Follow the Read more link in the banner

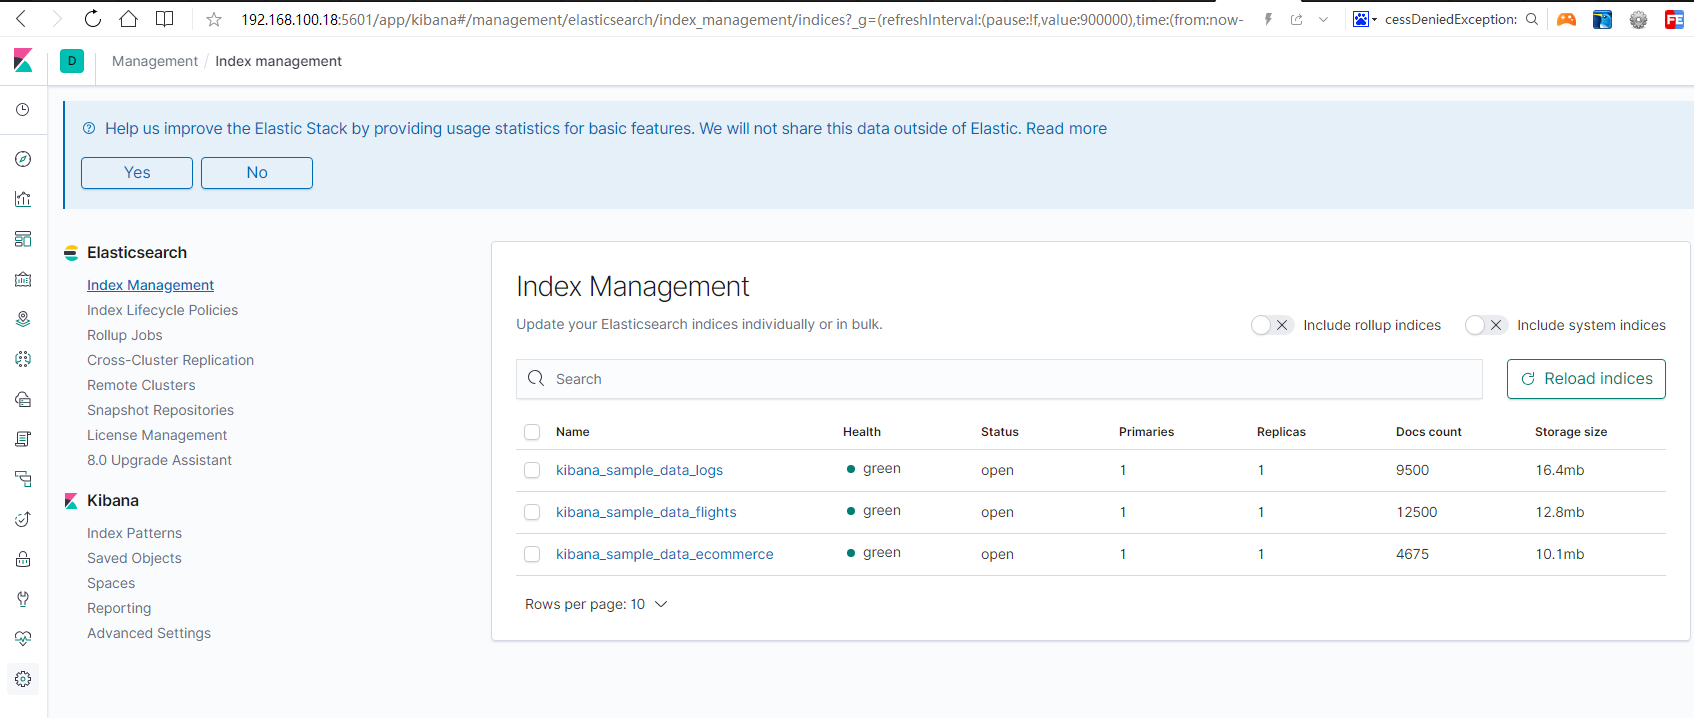point(1066,128)
